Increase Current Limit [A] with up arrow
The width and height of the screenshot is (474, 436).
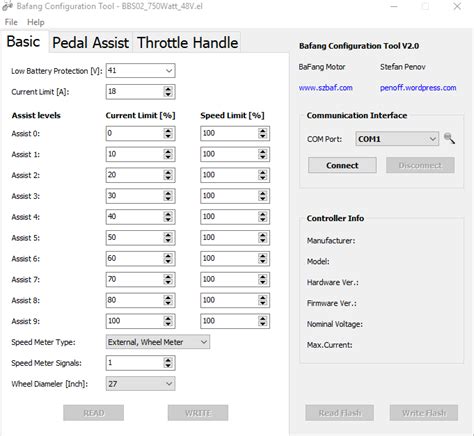coord(168,89)
